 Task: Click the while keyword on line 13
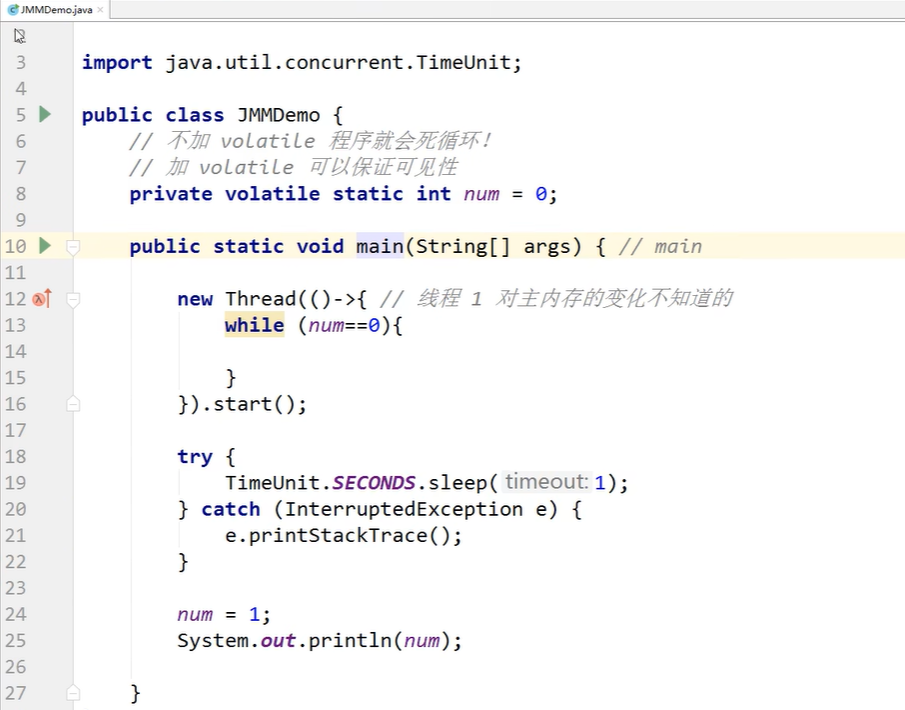coord(255,325)
